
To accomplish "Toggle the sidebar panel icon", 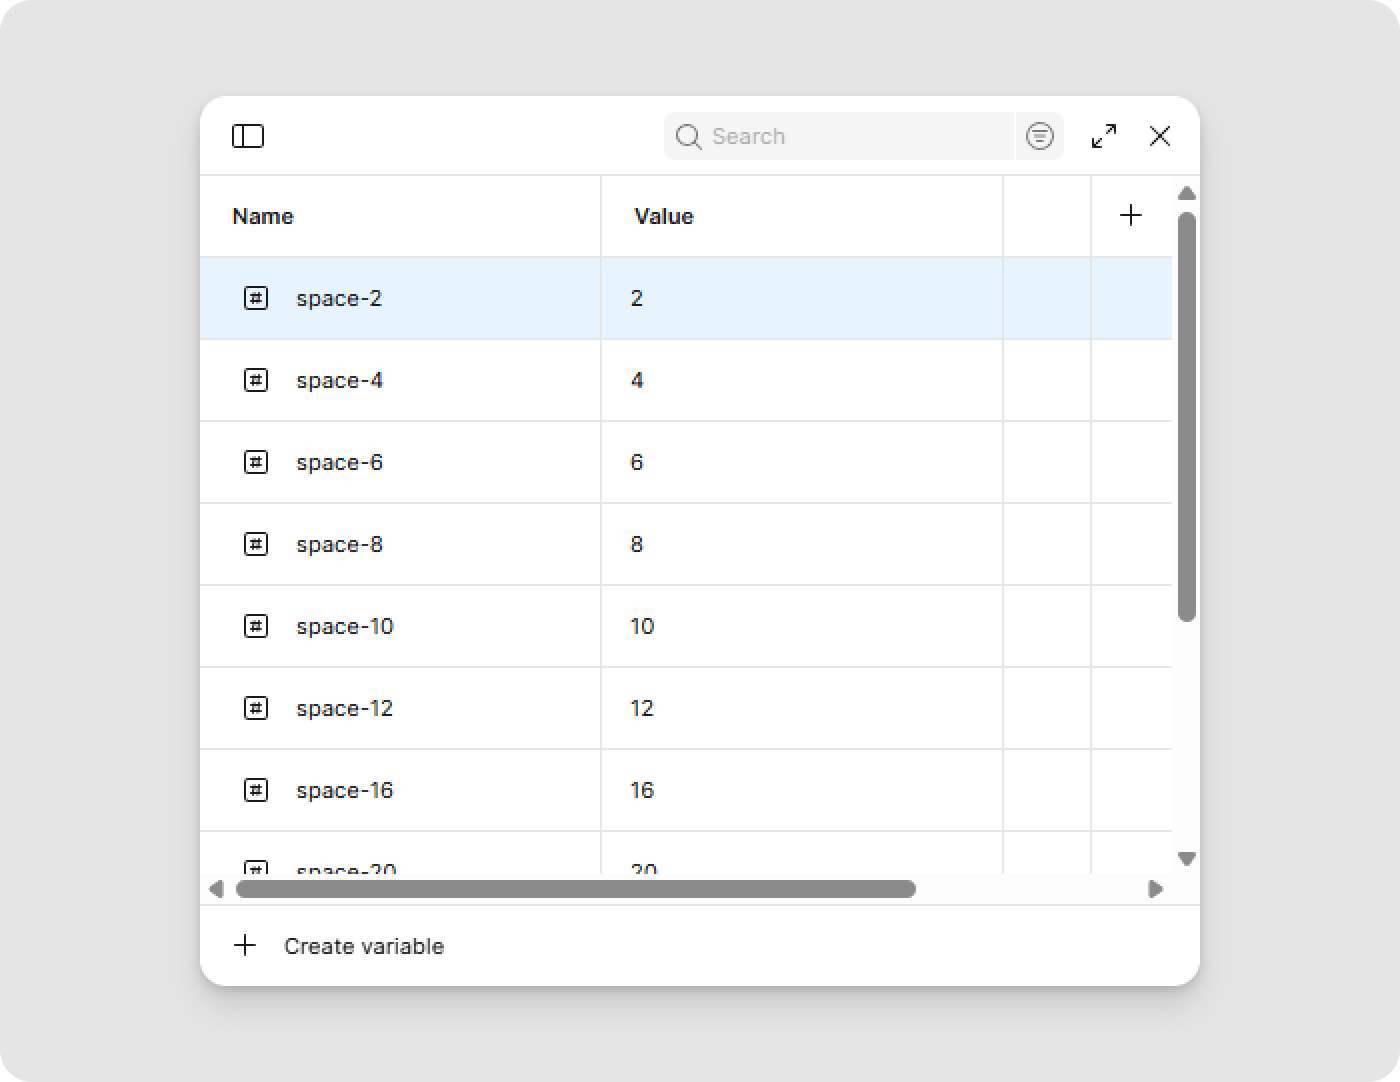I will pyautogui.click(x=248, y=136).
